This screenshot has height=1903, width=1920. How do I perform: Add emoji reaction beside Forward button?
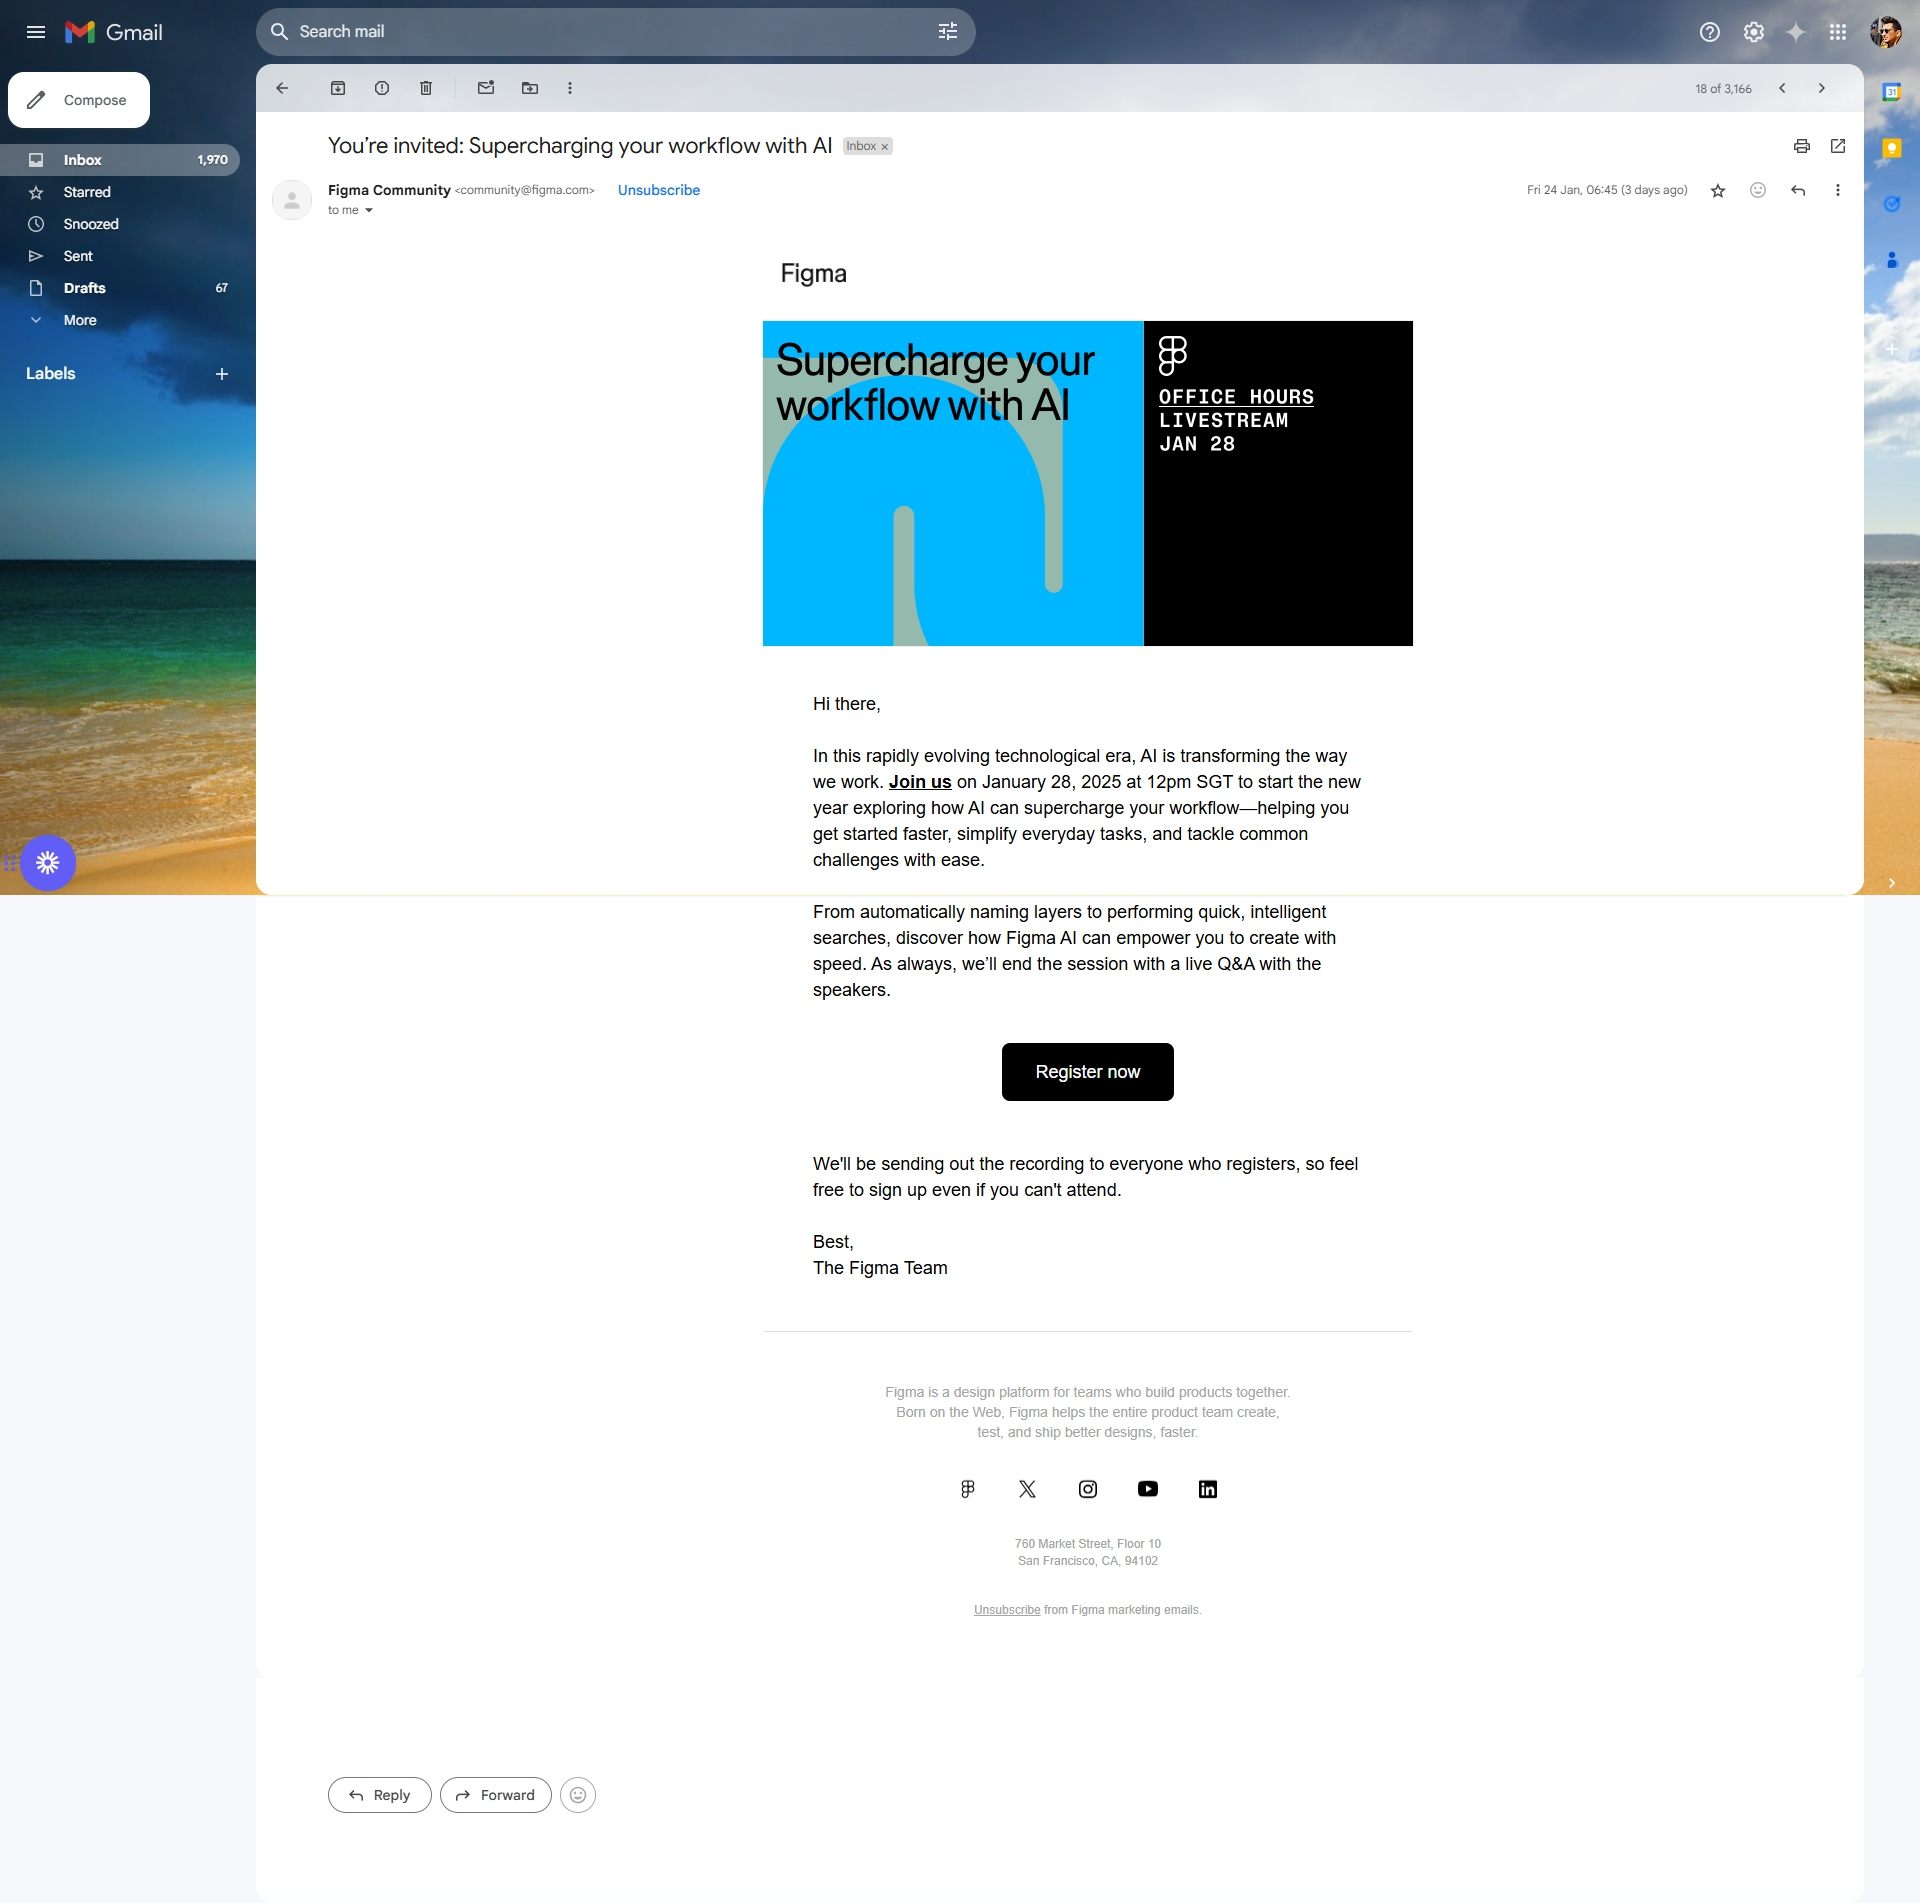click(x=578, y=1795)
